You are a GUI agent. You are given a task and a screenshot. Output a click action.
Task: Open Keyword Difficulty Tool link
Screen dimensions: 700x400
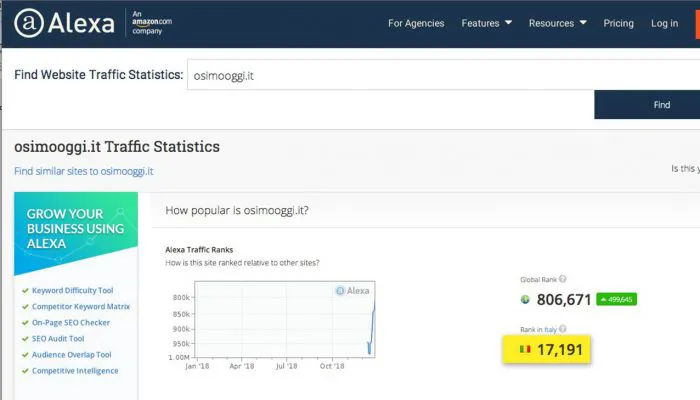click(72, 290)
